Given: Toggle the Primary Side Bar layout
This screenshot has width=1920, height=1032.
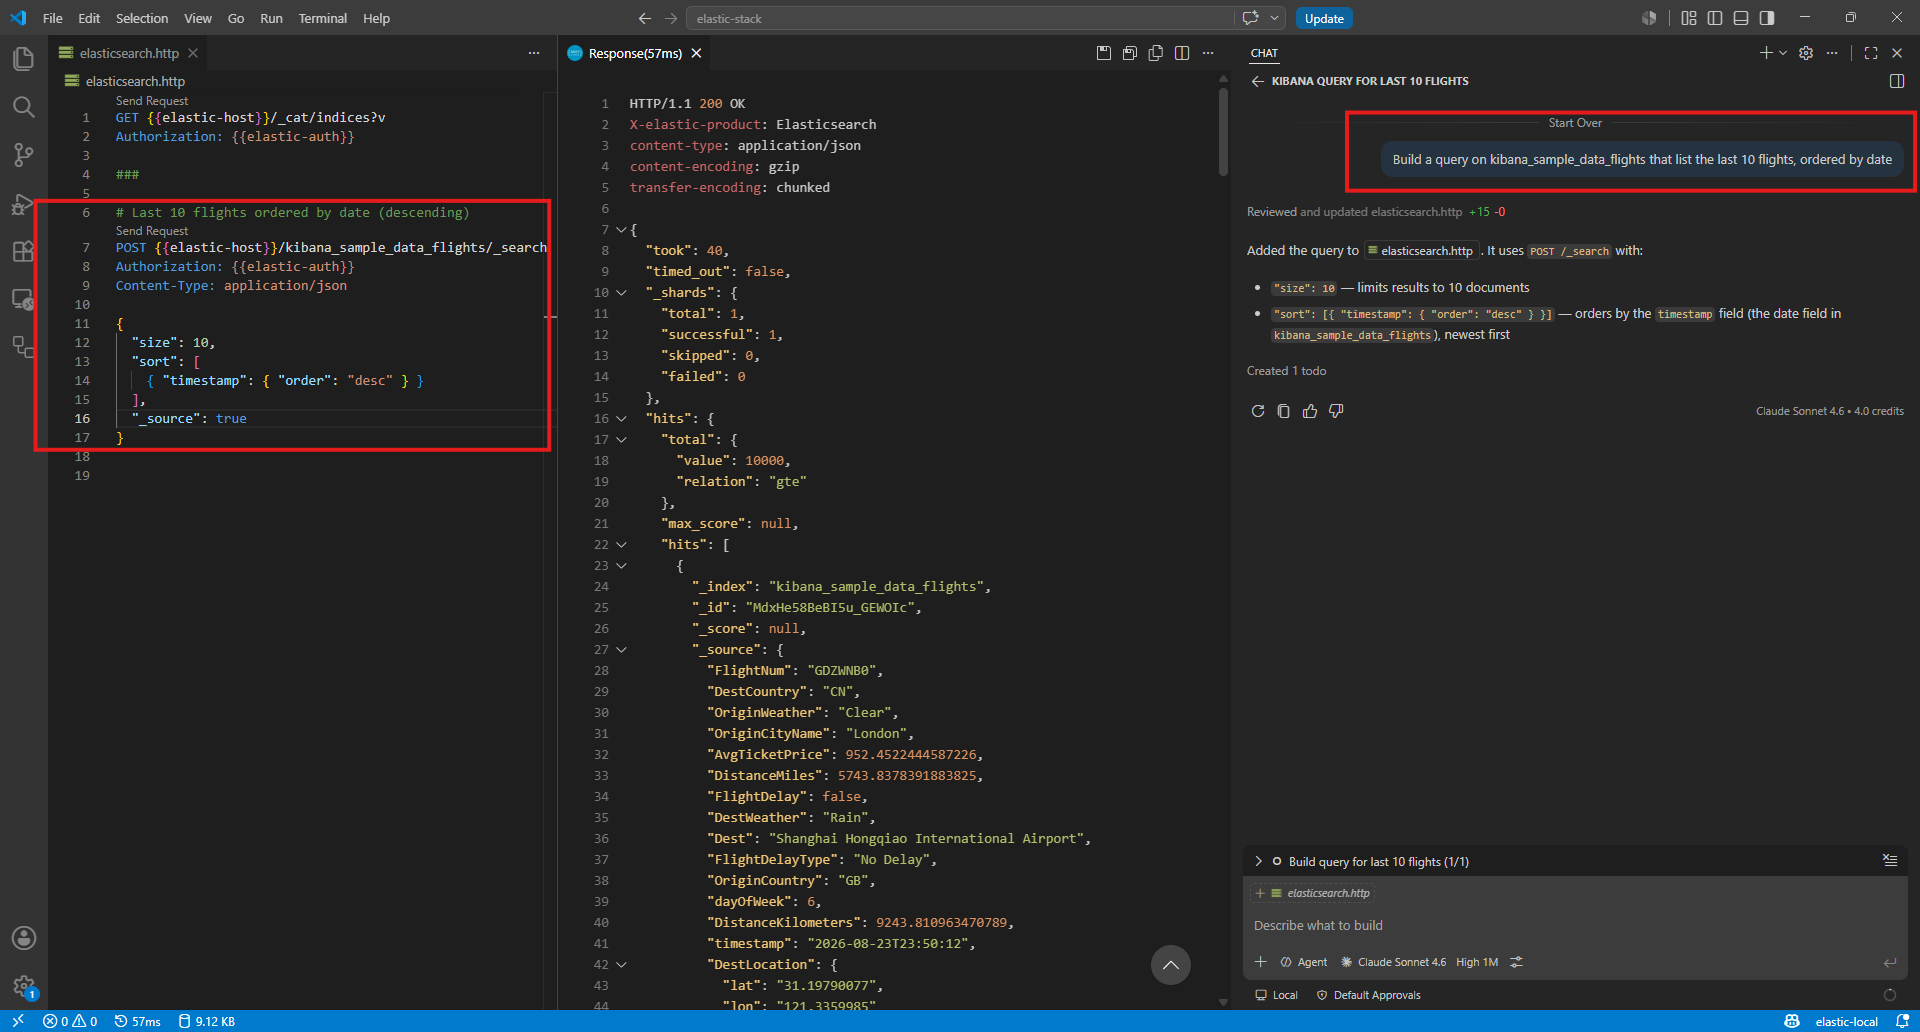Looking at the screenshot, I should [x=1715, y=18].
